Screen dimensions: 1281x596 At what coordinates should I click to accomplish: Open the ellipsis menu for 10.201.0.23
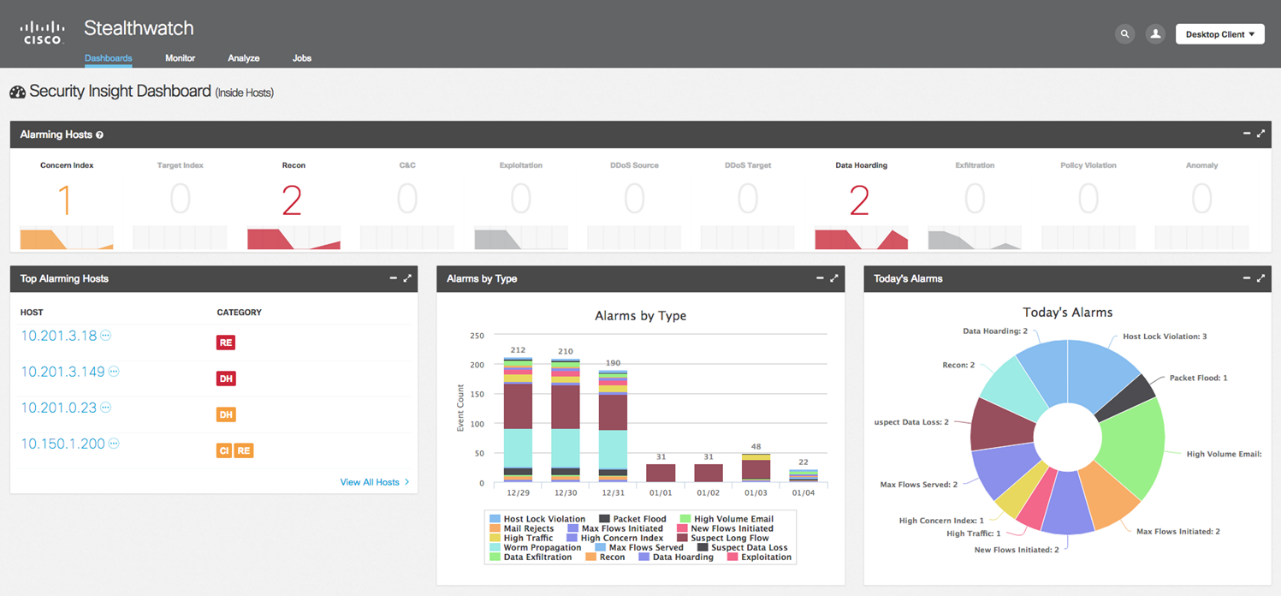[106, 408]
